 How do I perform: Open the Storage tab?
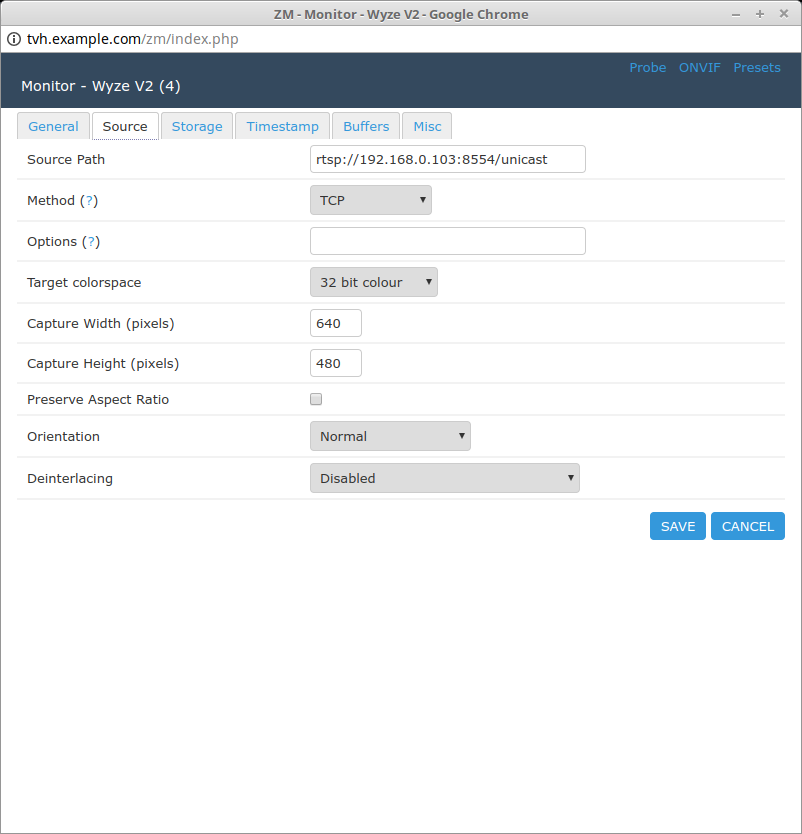tap(197, 126)
